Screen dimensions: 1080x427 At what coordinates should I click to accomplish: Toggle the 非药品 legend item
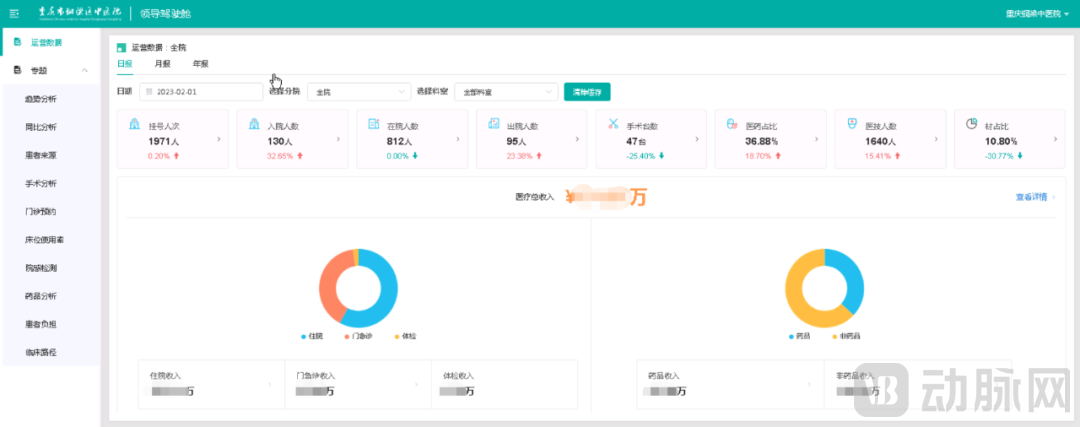847,337
